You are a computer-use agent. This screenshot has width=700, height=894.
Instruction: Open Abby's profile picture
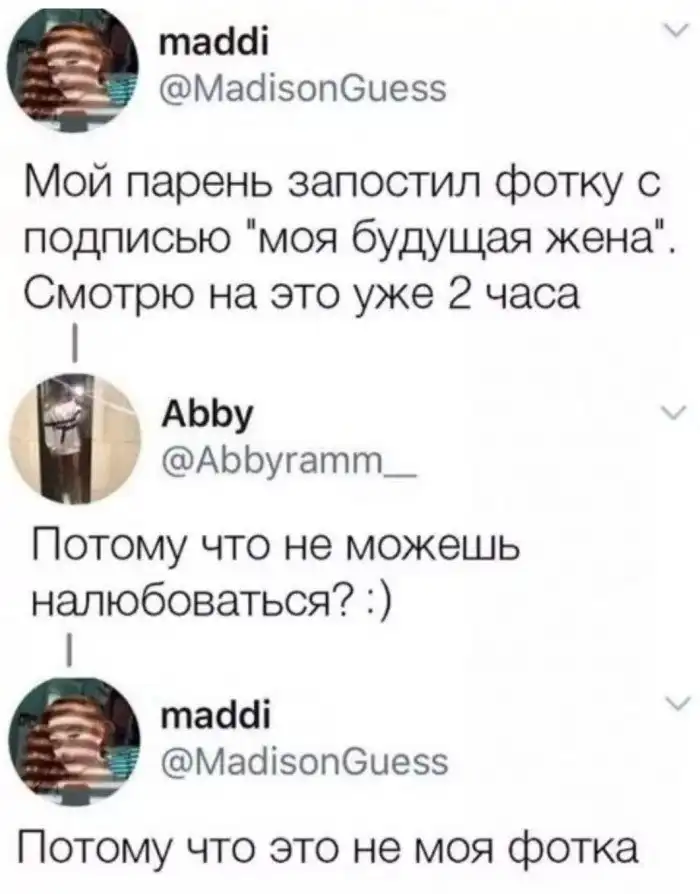coord(75,438)
